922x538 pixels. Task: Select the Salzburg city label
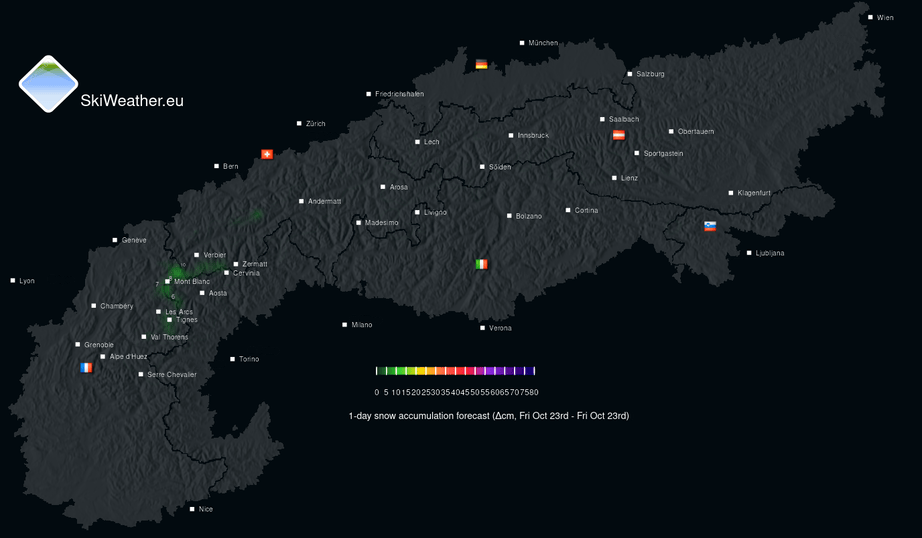[x=650, y=74]
